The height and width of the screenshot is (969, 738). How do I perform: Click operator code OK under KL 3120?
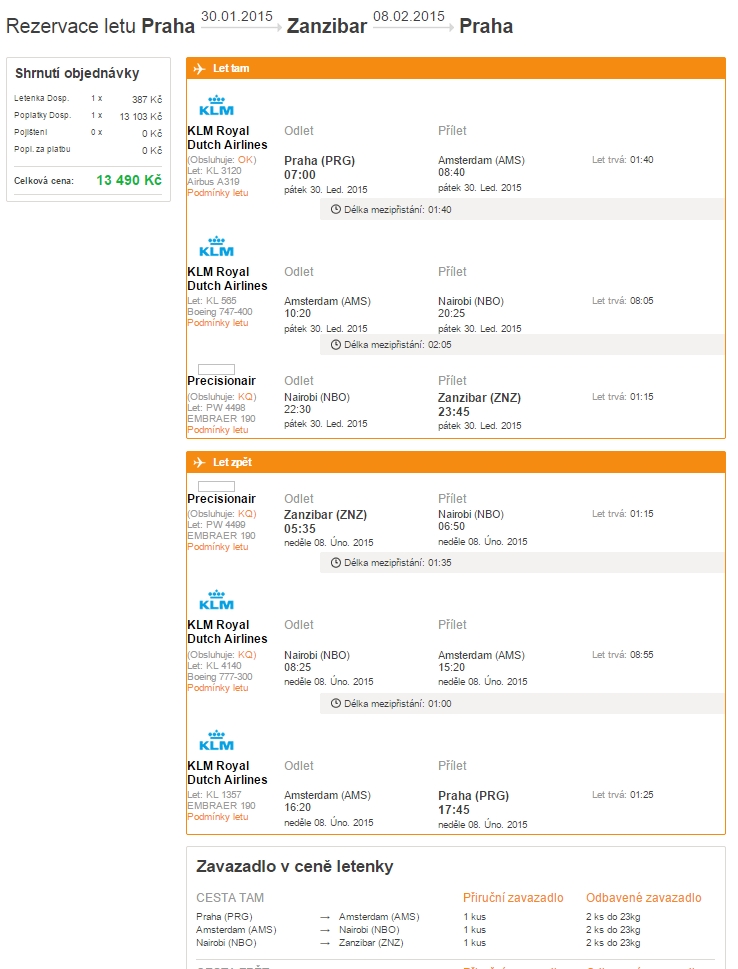coord(245,159)
